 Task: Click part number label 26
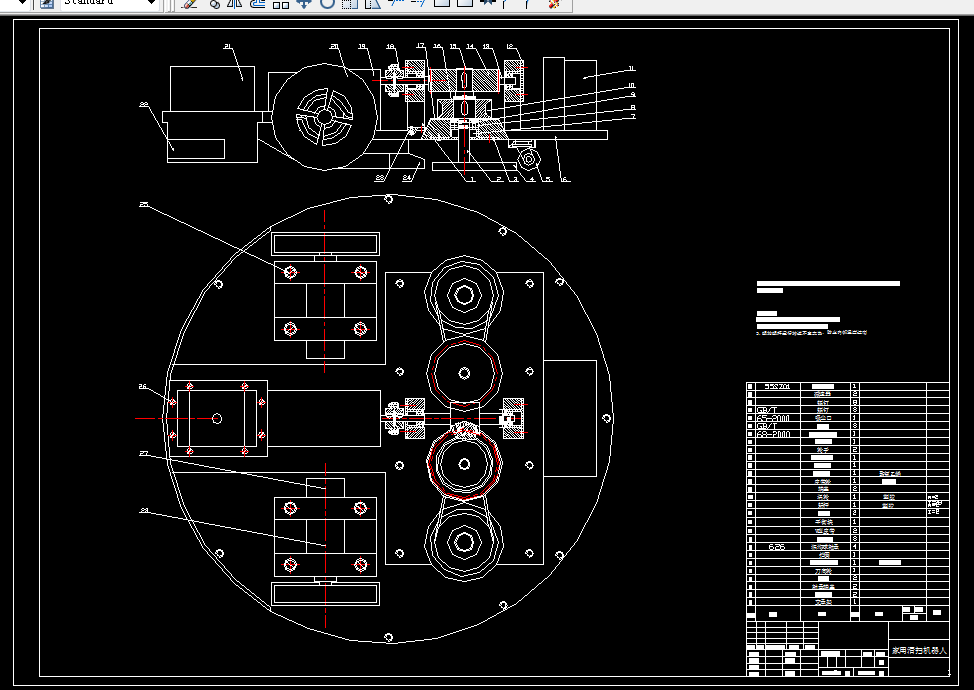(x=143, y=386)
